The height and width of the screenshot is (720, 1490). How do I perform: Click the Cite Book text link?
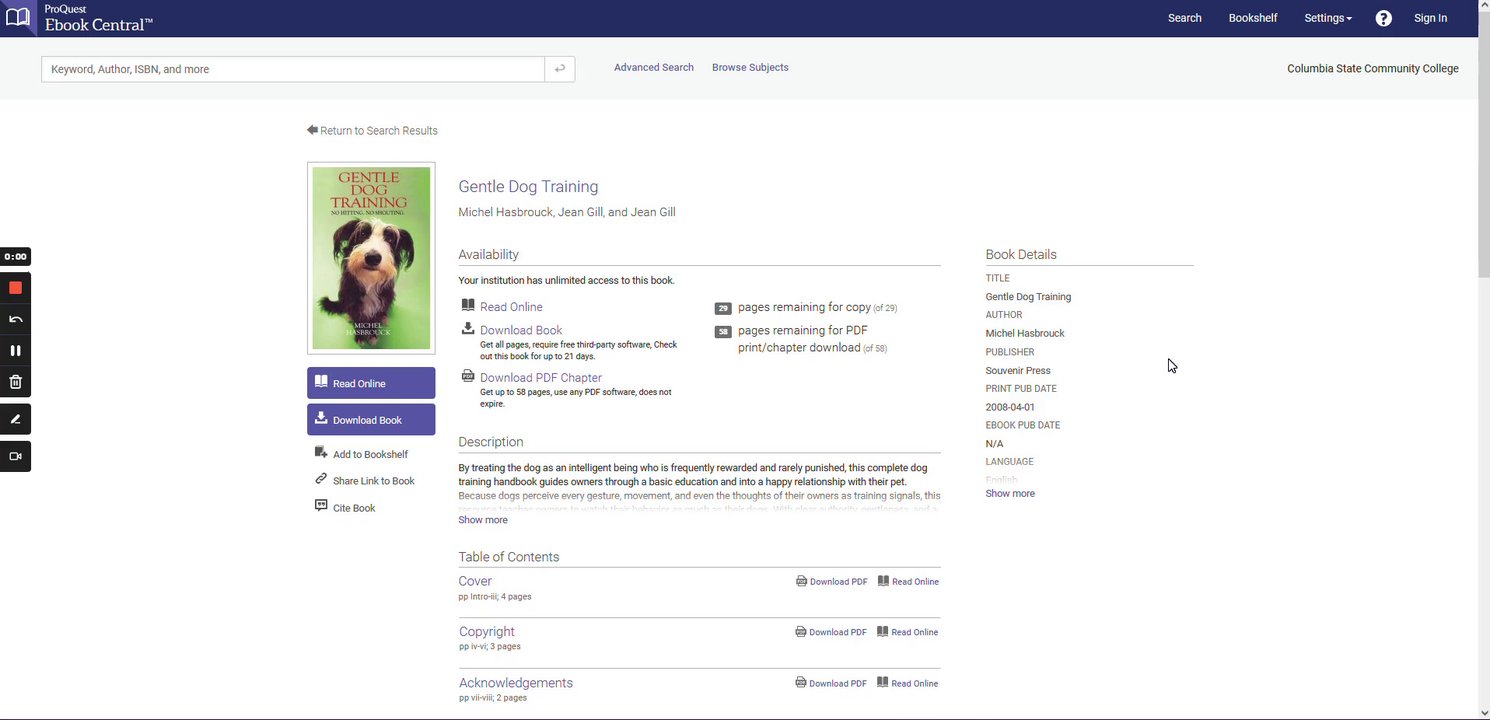(354, 508)
